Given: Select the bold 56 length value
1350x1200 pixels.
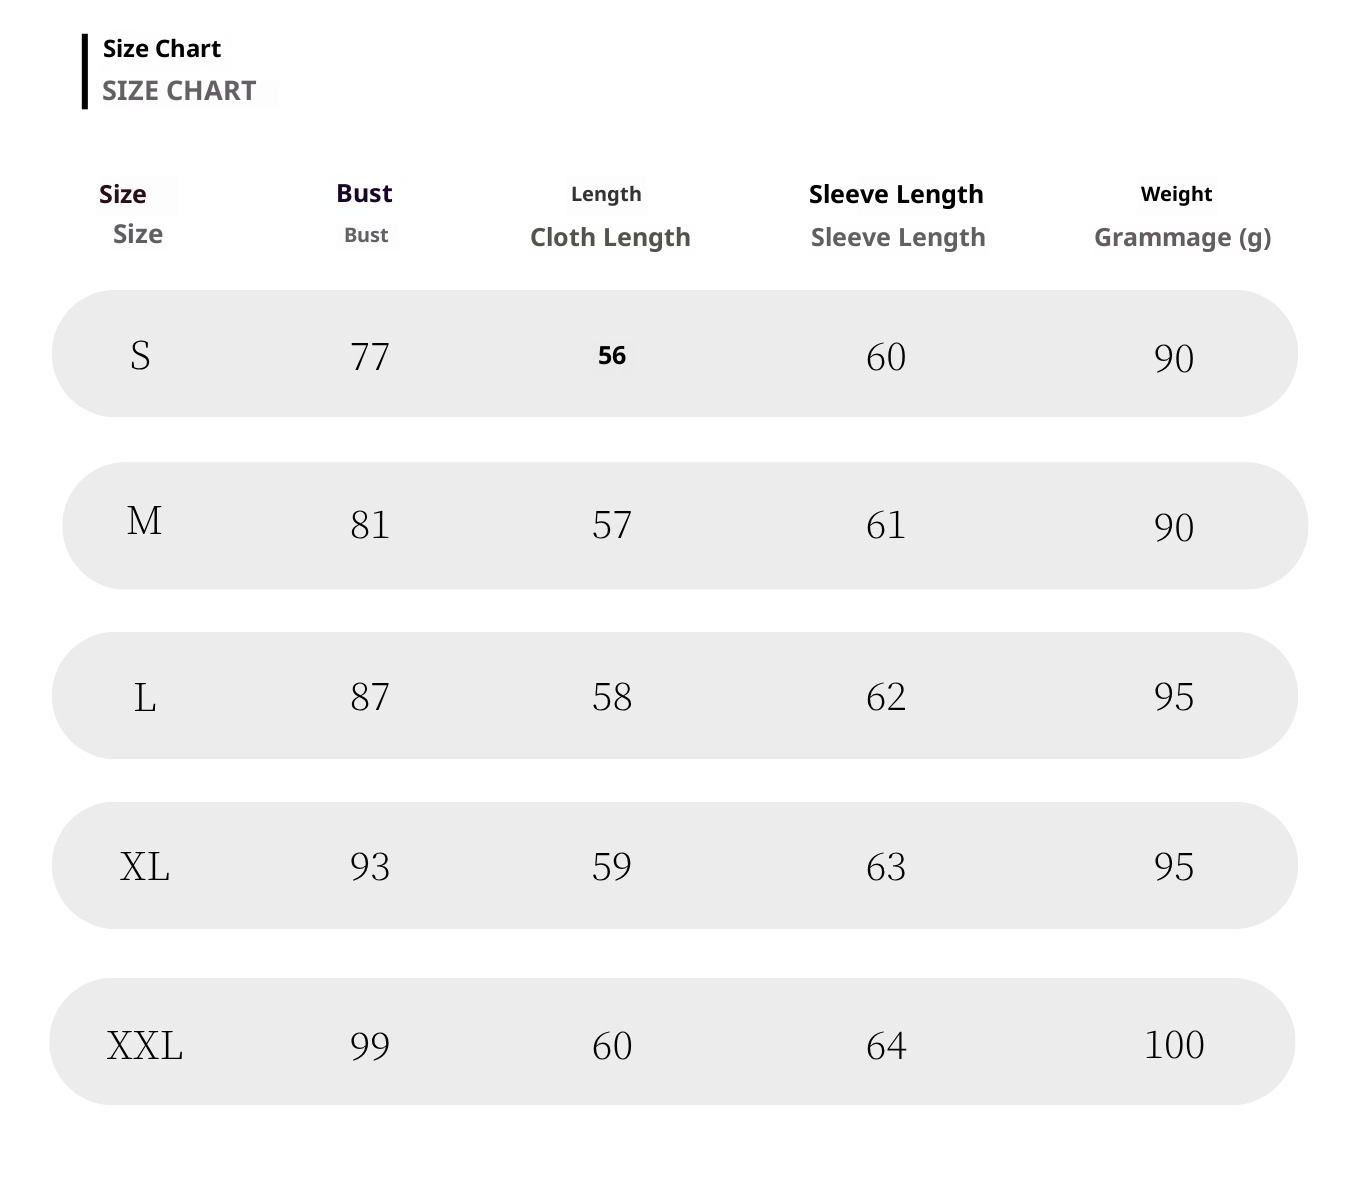Looking at the screenshot, I should [612, 356].
